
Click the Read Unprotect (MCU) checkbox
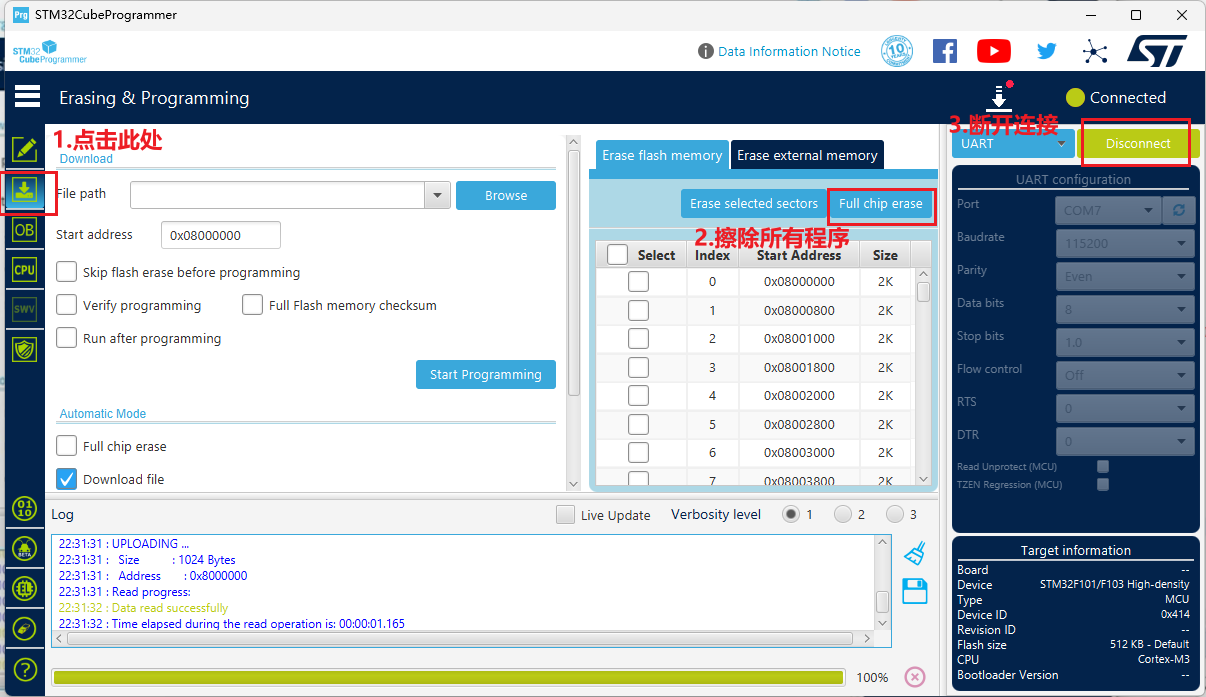coord(1103,467)
